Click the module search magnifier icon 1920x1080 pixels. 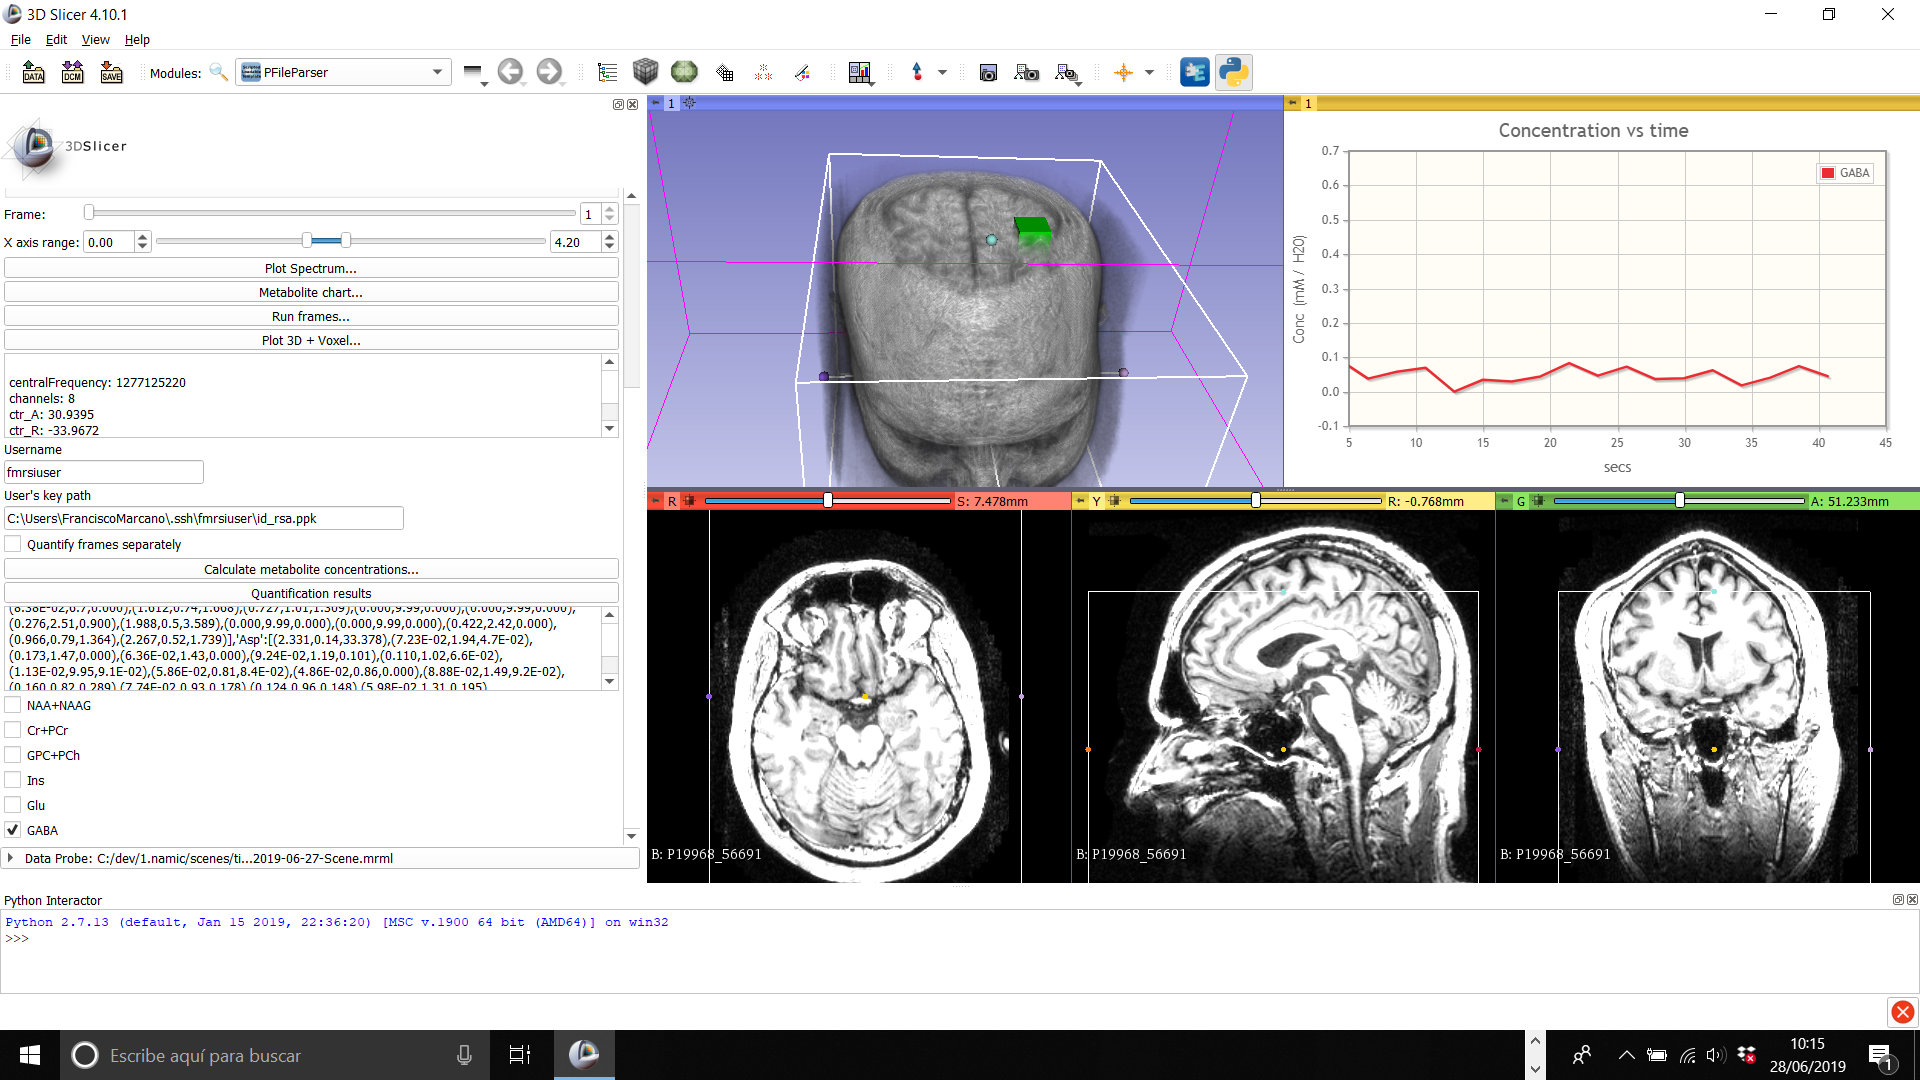(x=218, y=72)
